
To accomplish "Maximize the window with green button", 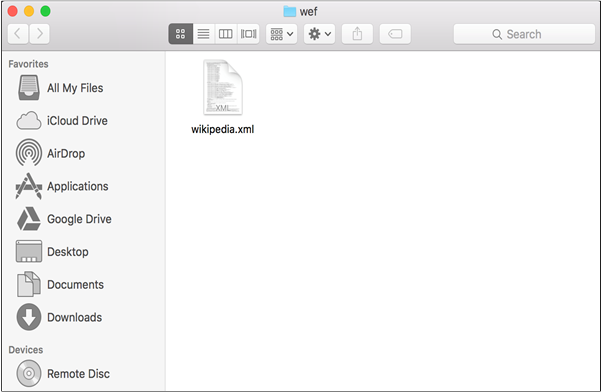I will [45, 11].
